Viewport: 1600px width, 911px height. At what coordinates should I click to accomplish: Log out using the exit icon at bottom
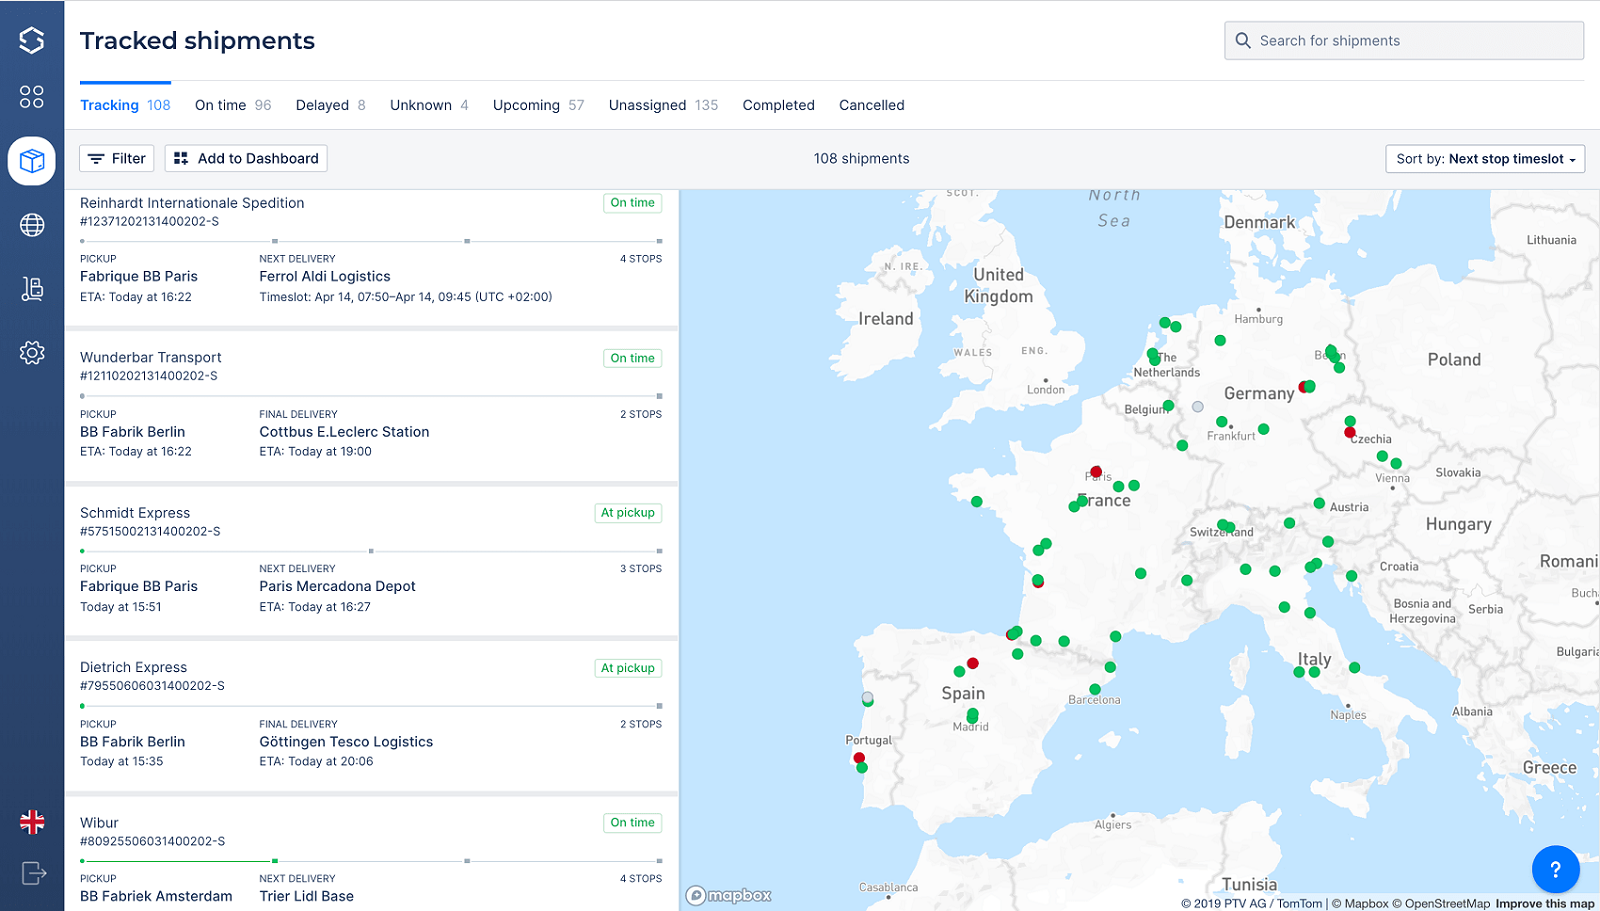[x=32, y=872]
